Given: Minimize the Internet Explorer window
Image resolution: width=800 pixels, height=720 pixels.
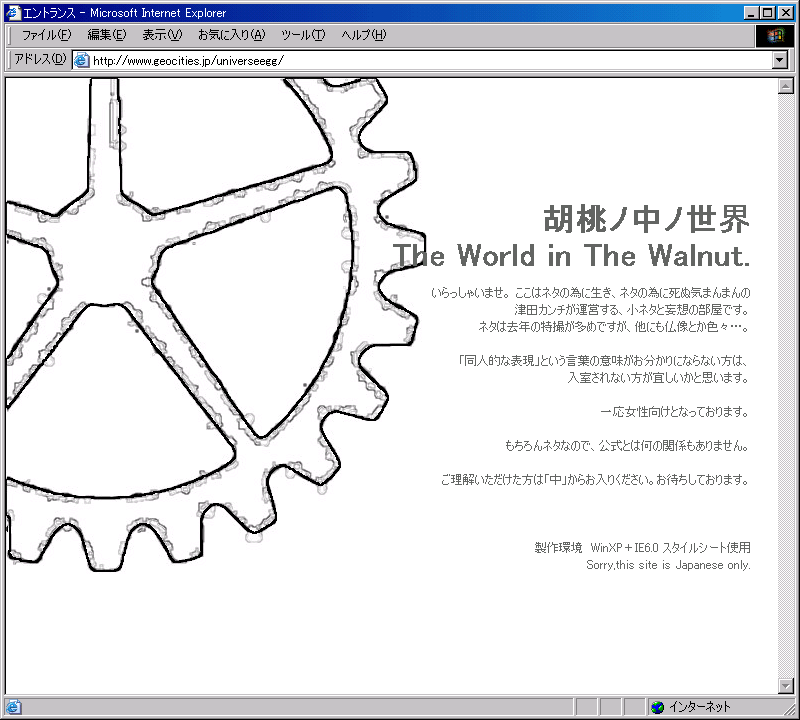Looking at the screenshot, I should pos(751,13).
